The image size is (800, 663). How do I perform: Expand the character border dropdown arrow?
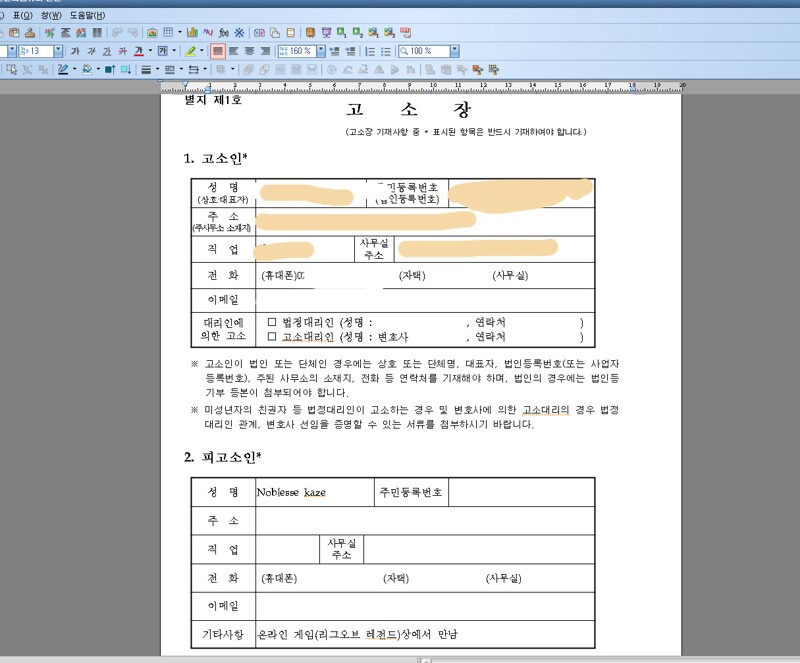174,51
